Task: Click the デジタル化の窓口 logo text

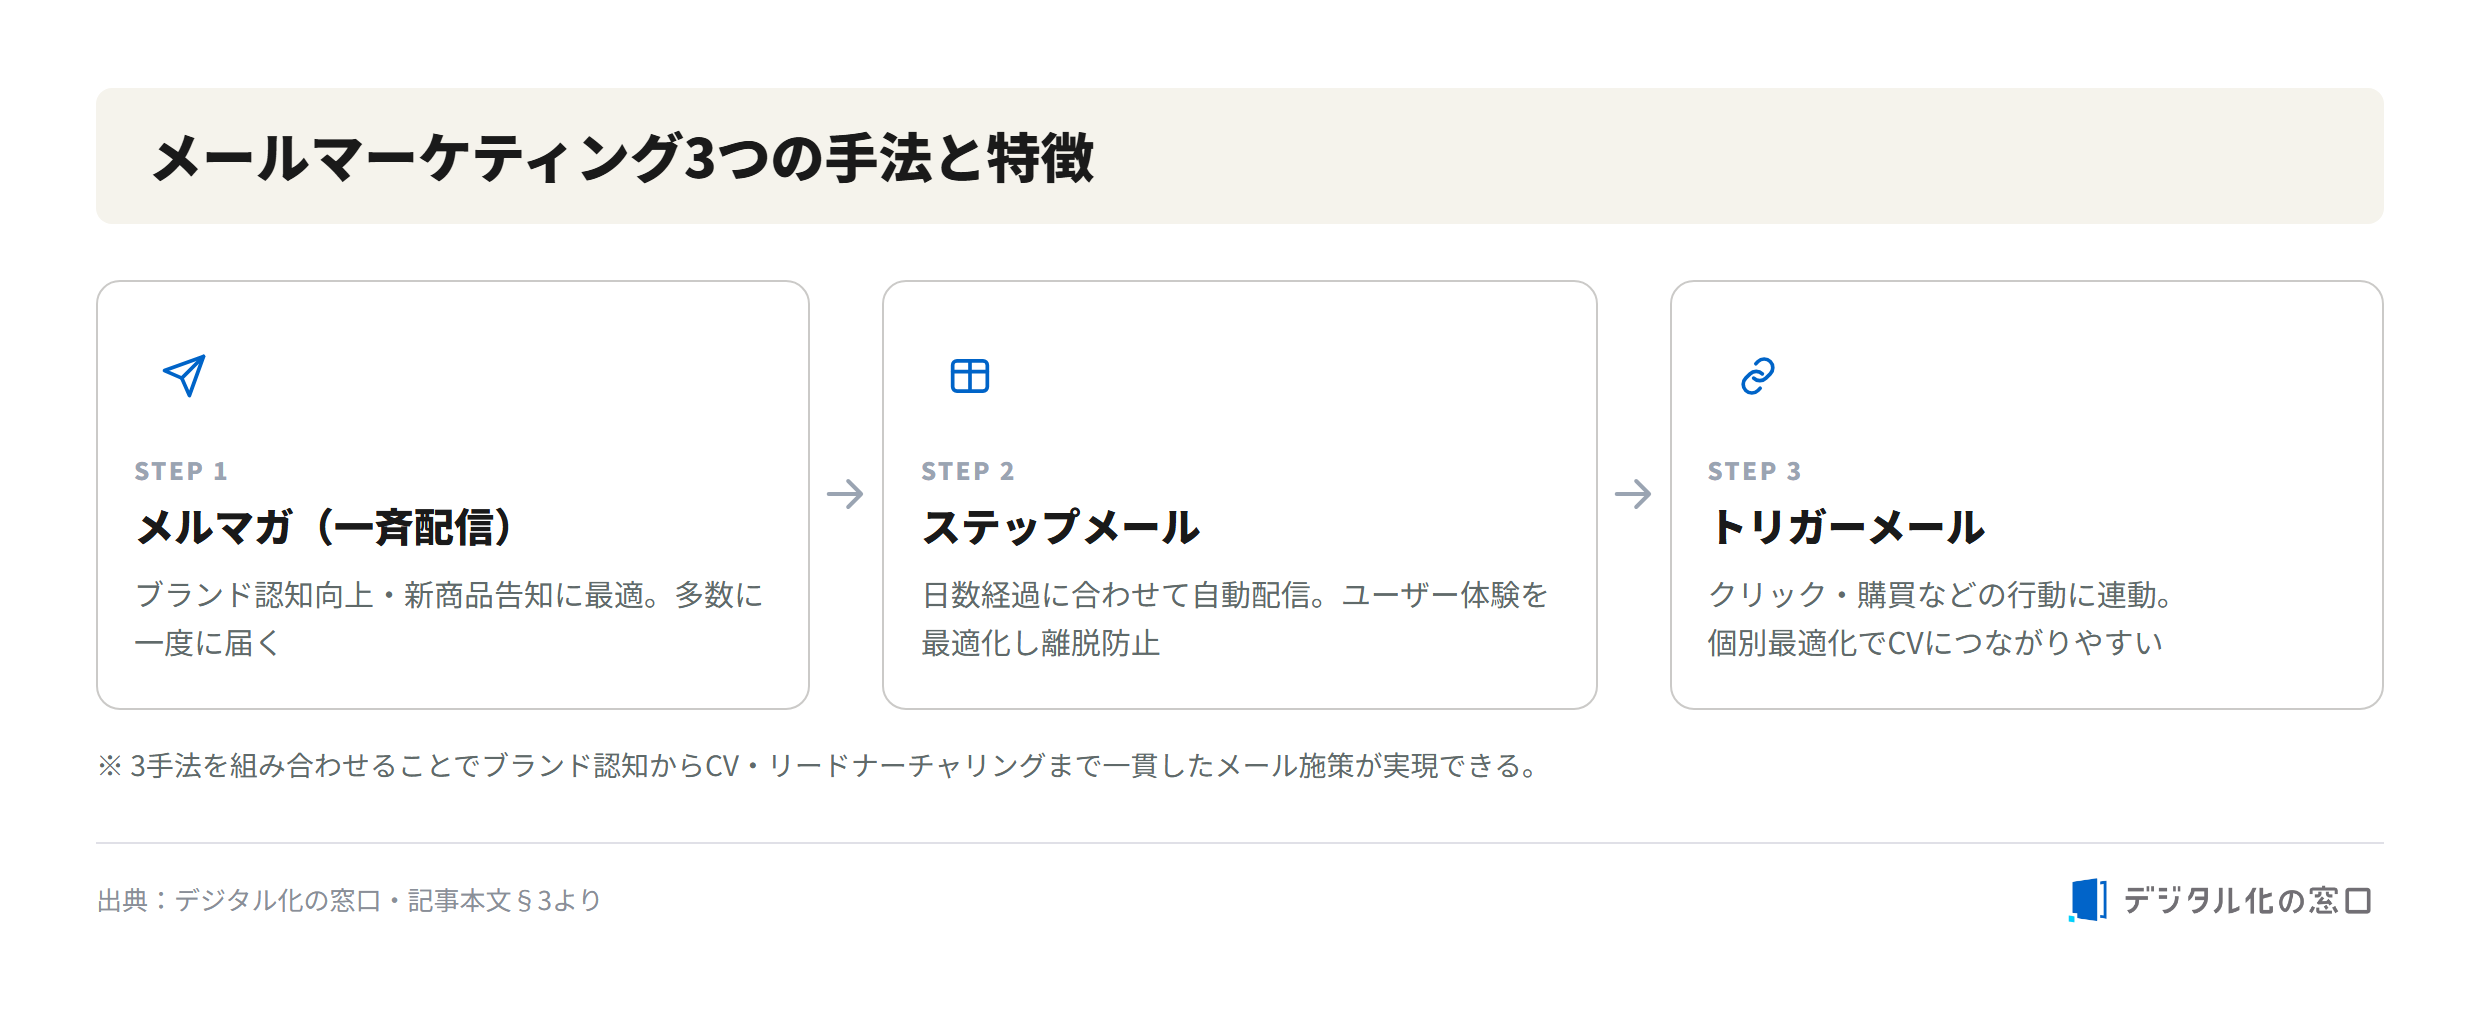Action: pos(2247,901)
